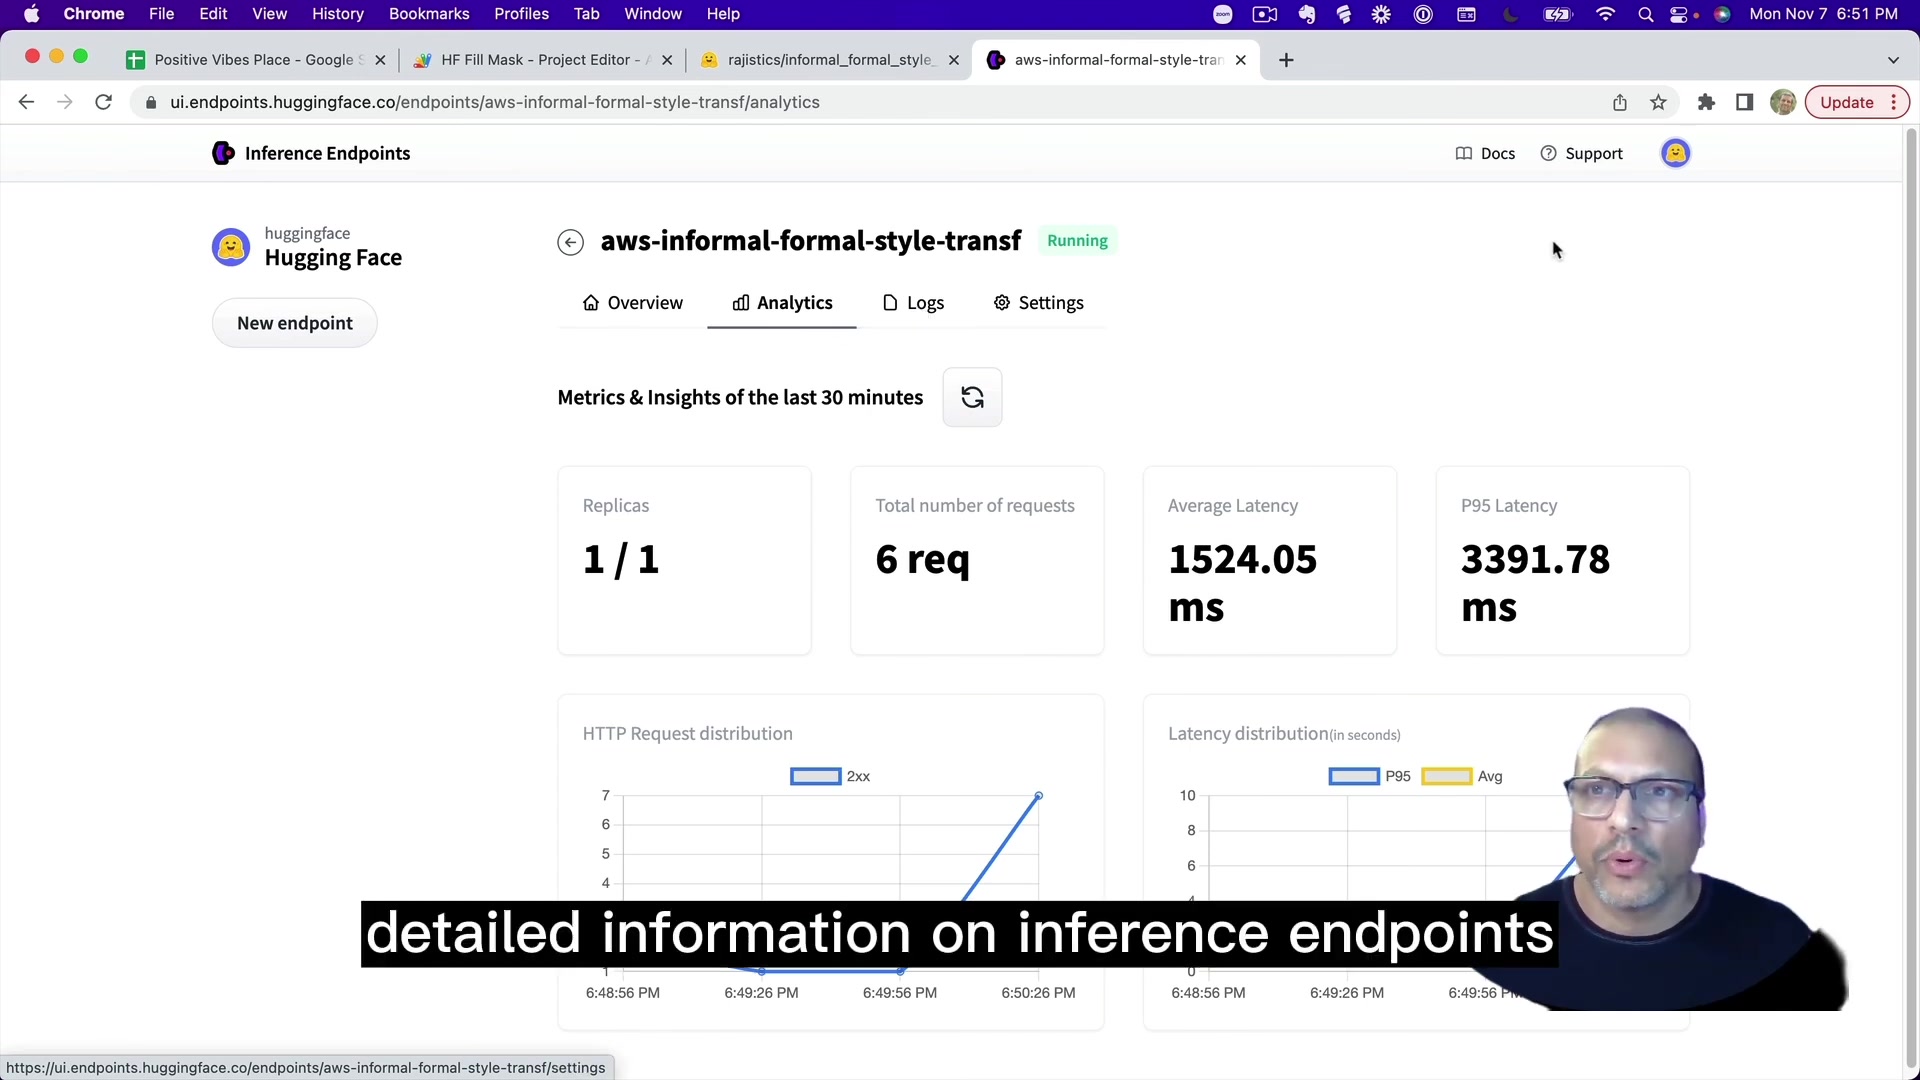
Task: Open the Bookmarks menu
Action: (429, 14)
